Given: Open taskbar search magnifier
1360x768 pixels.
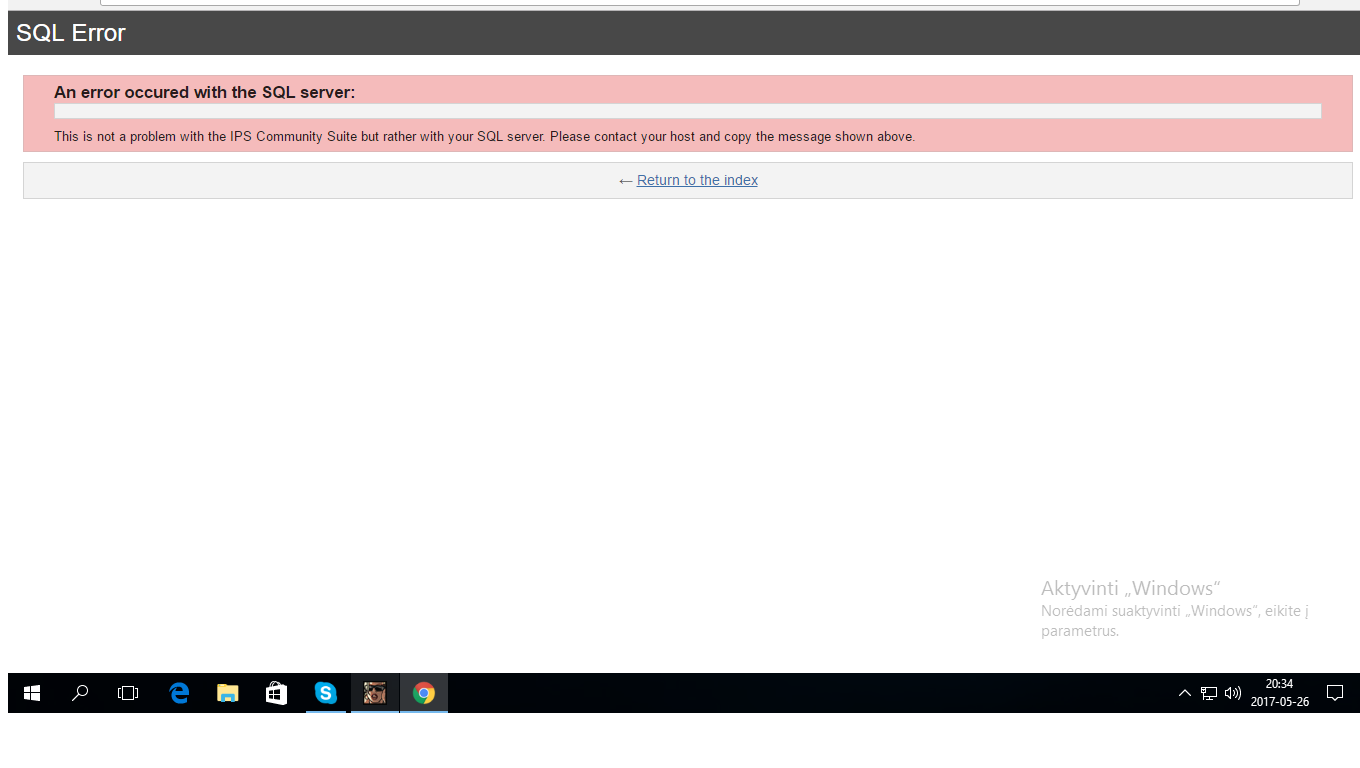Looking at the screenshot, I should pos(80,693).
